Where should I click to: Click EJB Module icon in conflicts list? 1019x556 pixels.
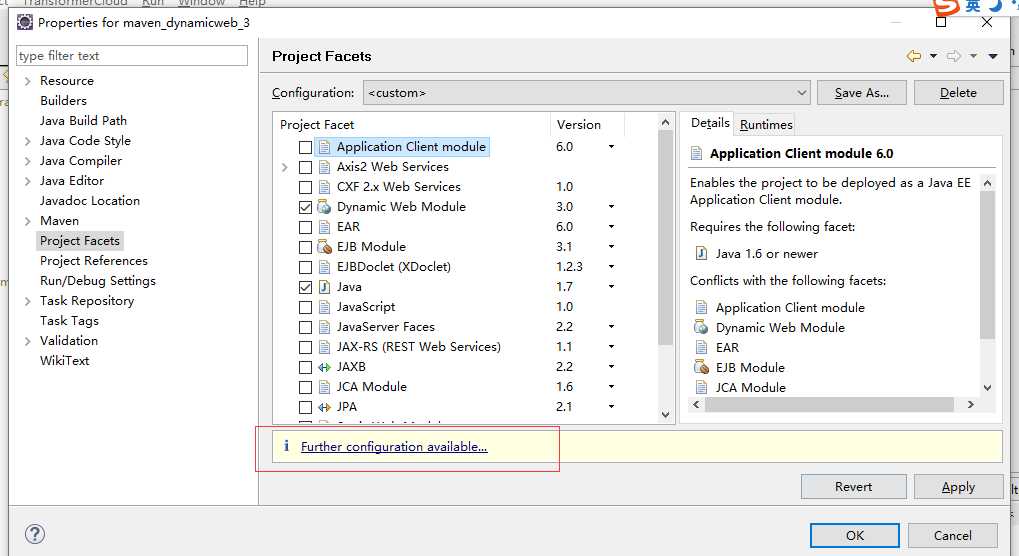tap(701, 368)
